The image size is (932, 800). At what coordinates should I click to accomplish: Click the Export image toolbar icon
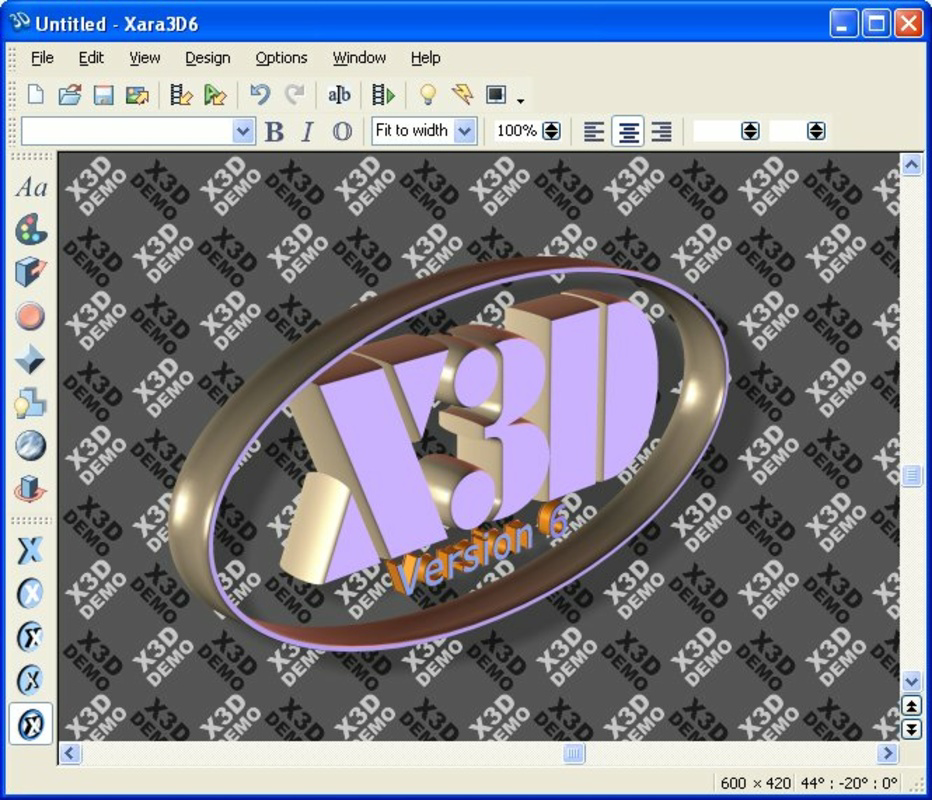tap(137, 95)
